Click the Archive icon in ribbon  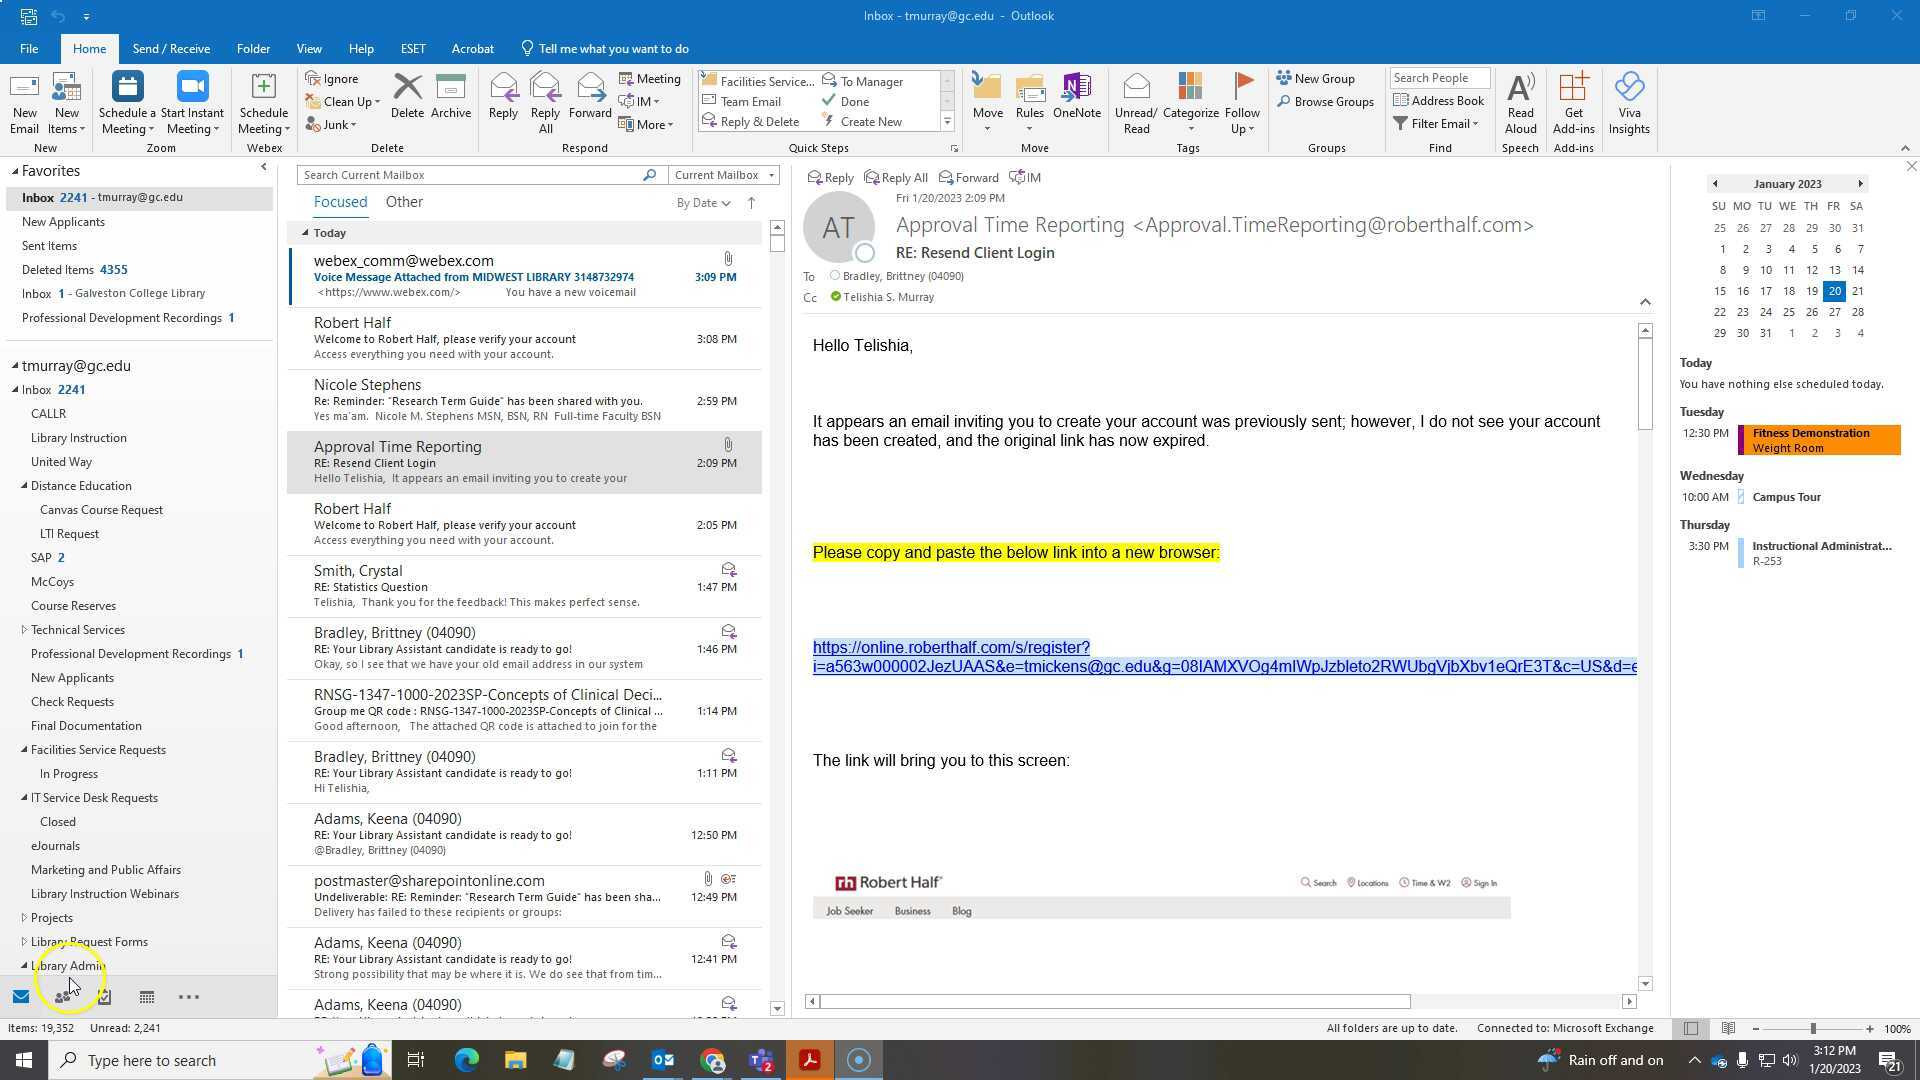450,97
